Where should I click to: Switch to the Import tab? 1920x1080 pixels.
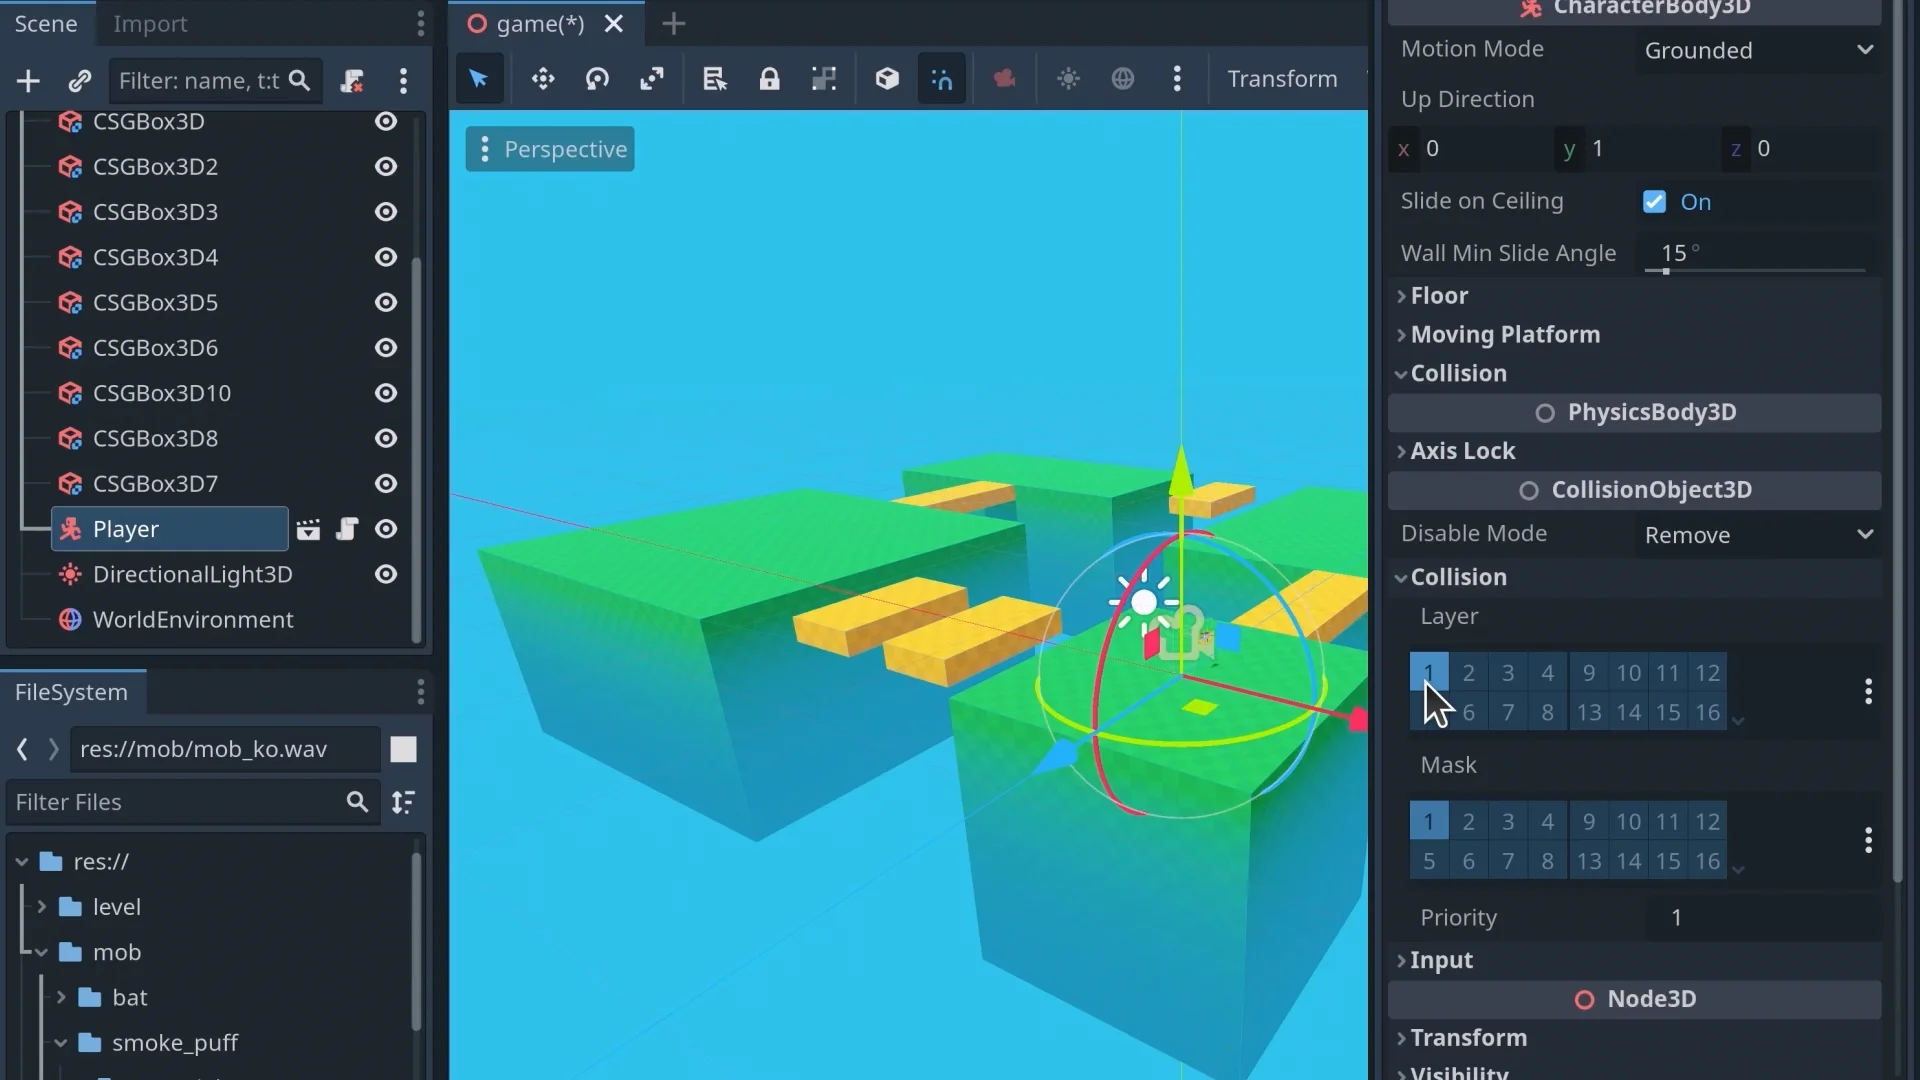pyautogui.click(x=150, y=24)
